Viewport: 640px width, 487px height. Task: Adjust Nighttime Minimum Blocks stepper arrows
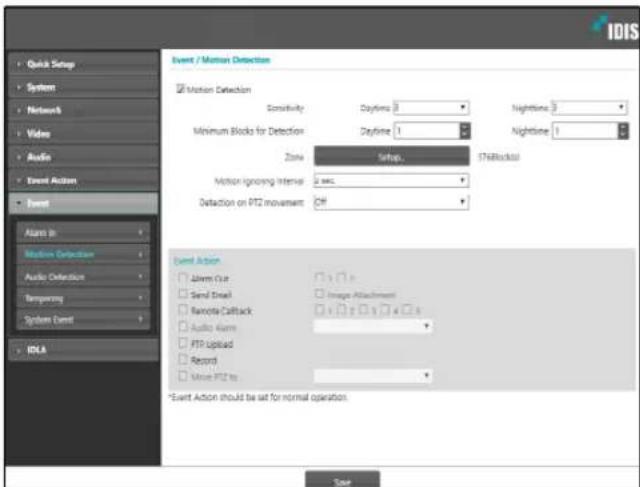coord(623,131)
